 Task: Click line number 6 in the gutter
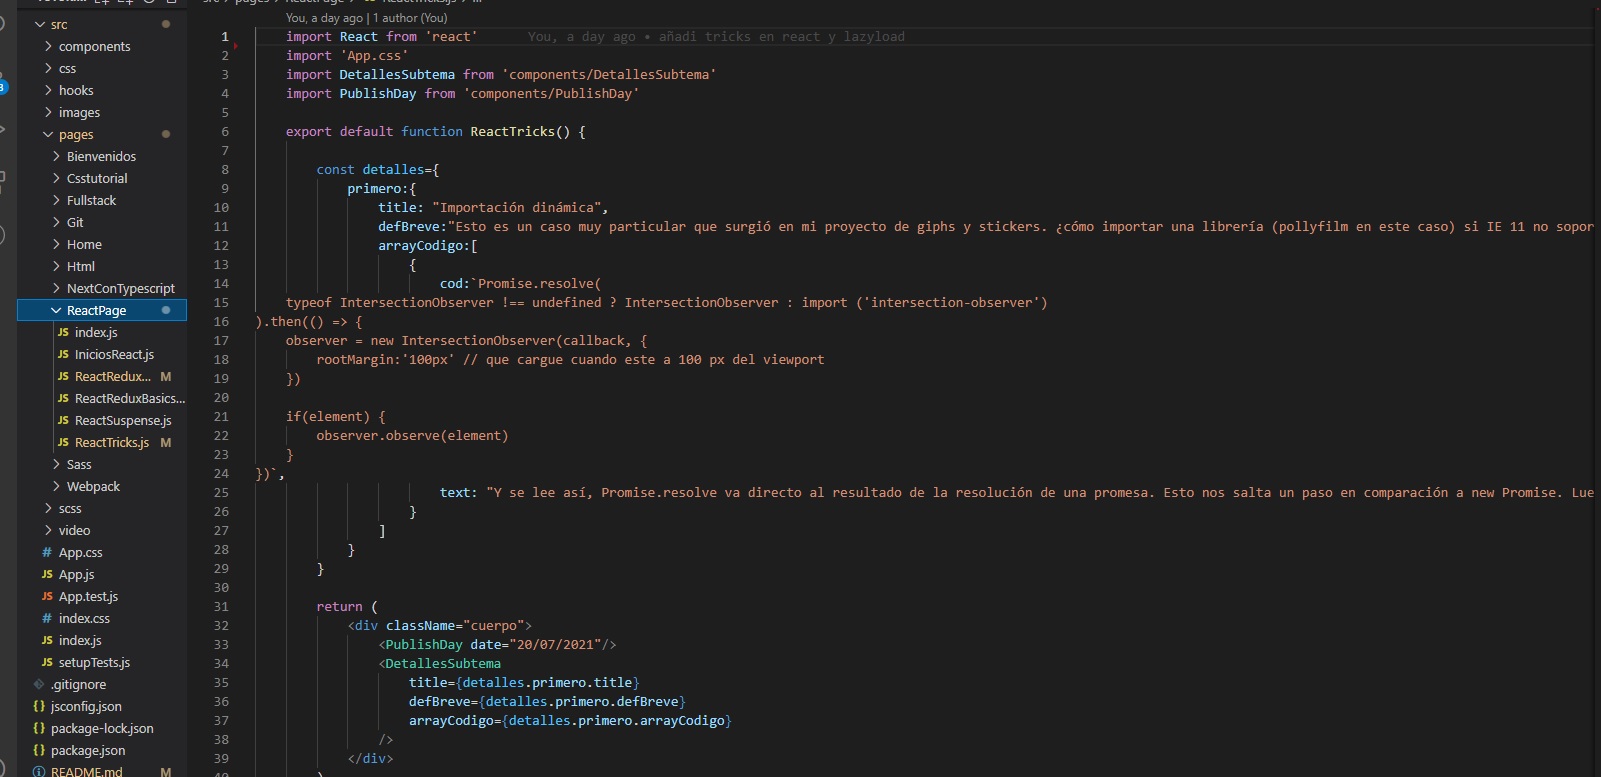[x=225, y=131]
